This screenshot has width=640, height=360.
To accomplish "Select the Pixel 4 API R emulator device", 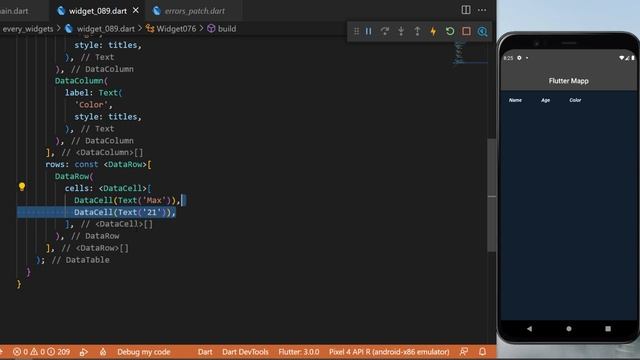I will point(389,352).
